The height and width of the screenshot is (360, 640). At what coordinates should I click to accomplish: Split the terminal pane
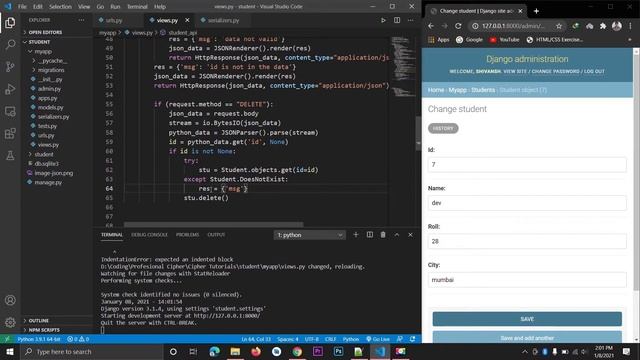coord(369,235)
